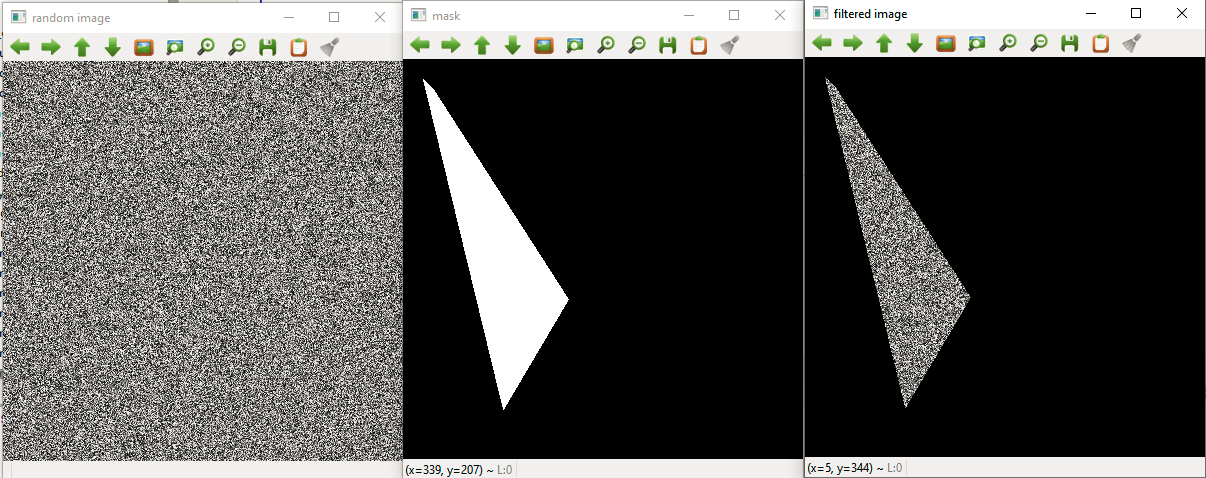Screen dimensions: 1206x478
Task: Pan up in the filtered image window
Action: [884, 43]
